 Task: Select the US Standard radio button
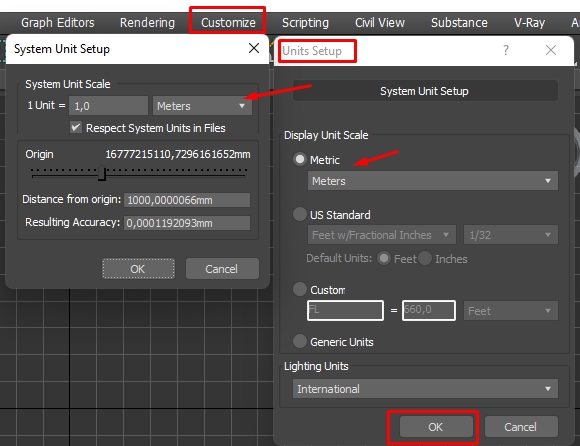(x=300, y=214)
